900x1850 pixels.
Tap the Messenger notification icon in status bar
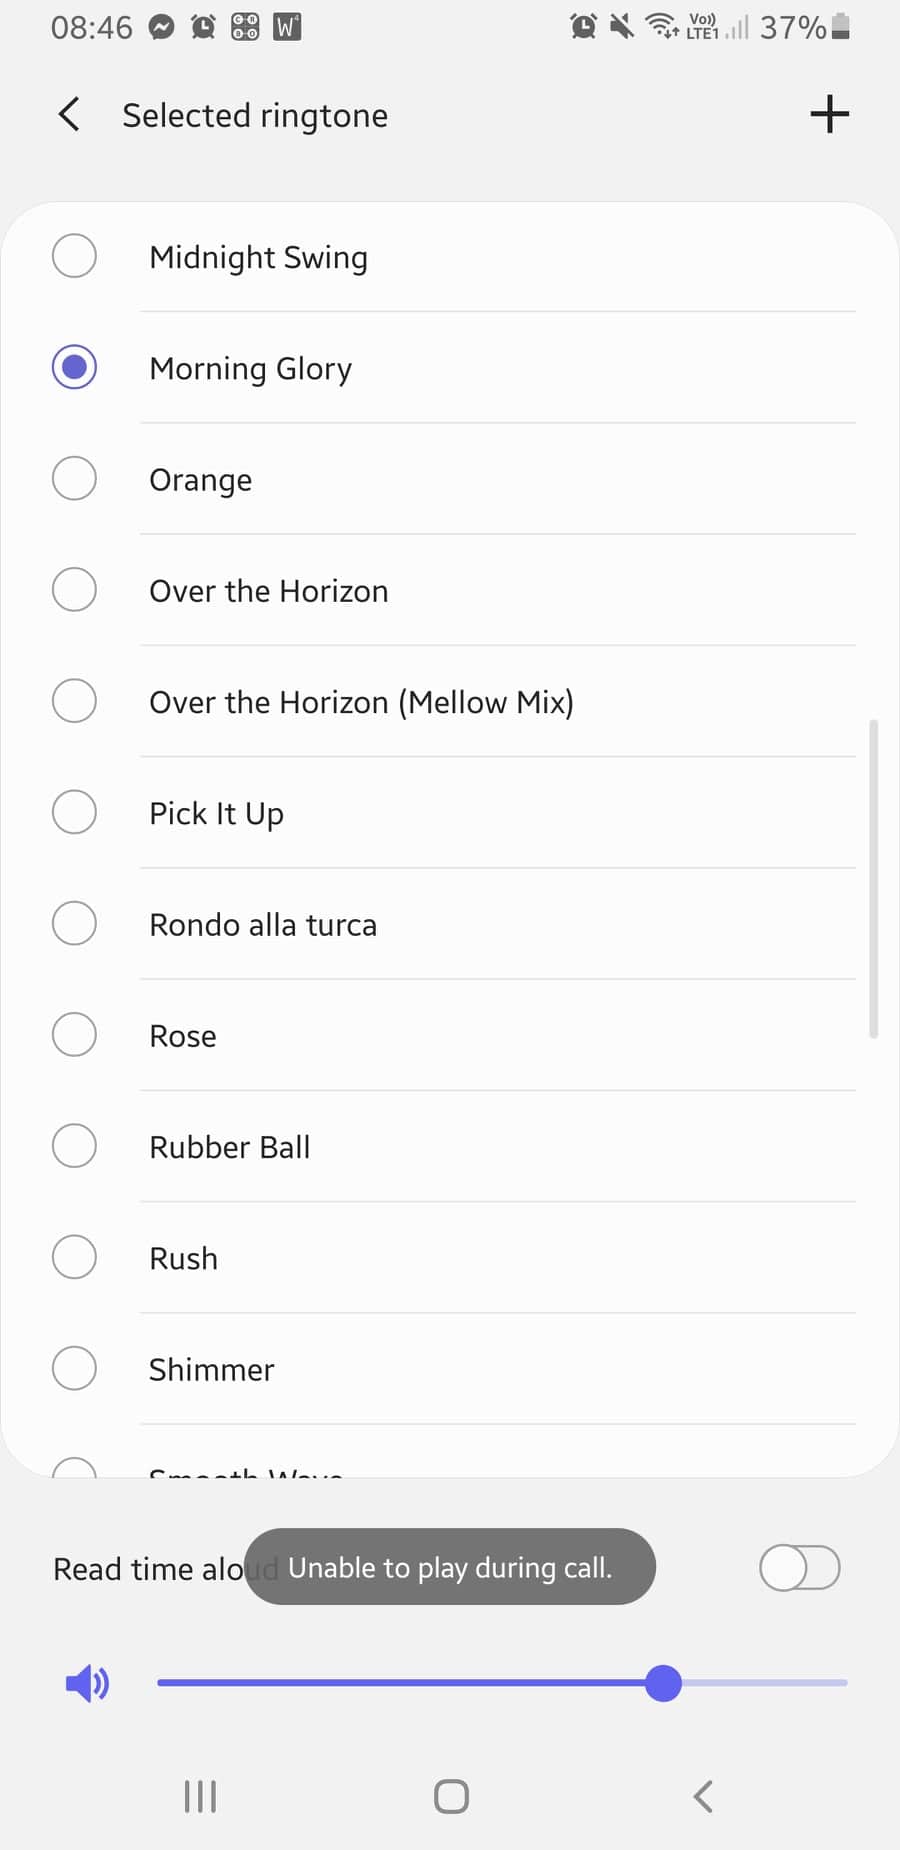click(161, 27)
